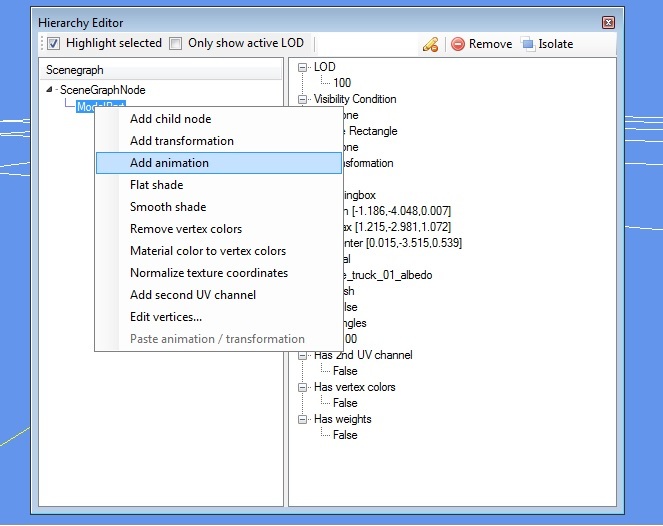Image resolution: width=663 pixels, height=526 pixels.
Task: Select Add animation in context menu
Action: (218, 163)
